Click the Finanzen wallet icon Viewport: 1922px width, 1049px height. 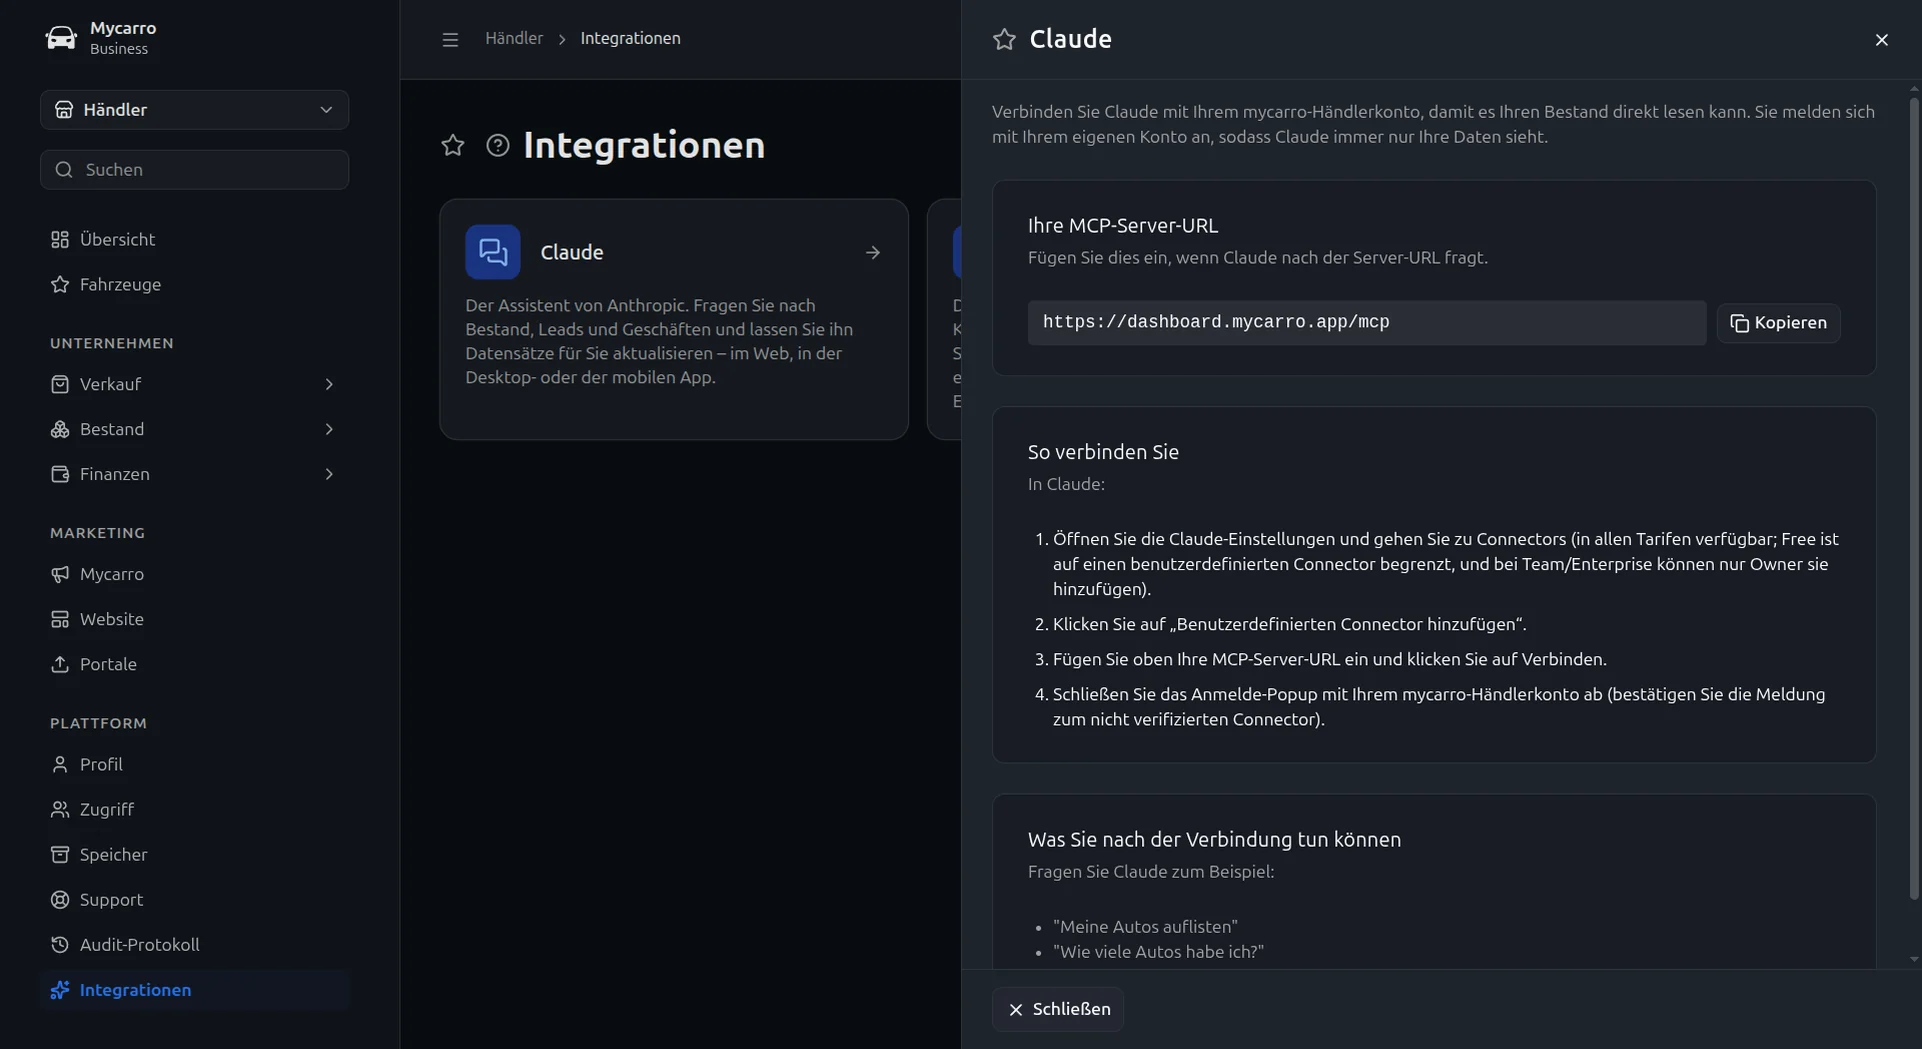[60, 475]
